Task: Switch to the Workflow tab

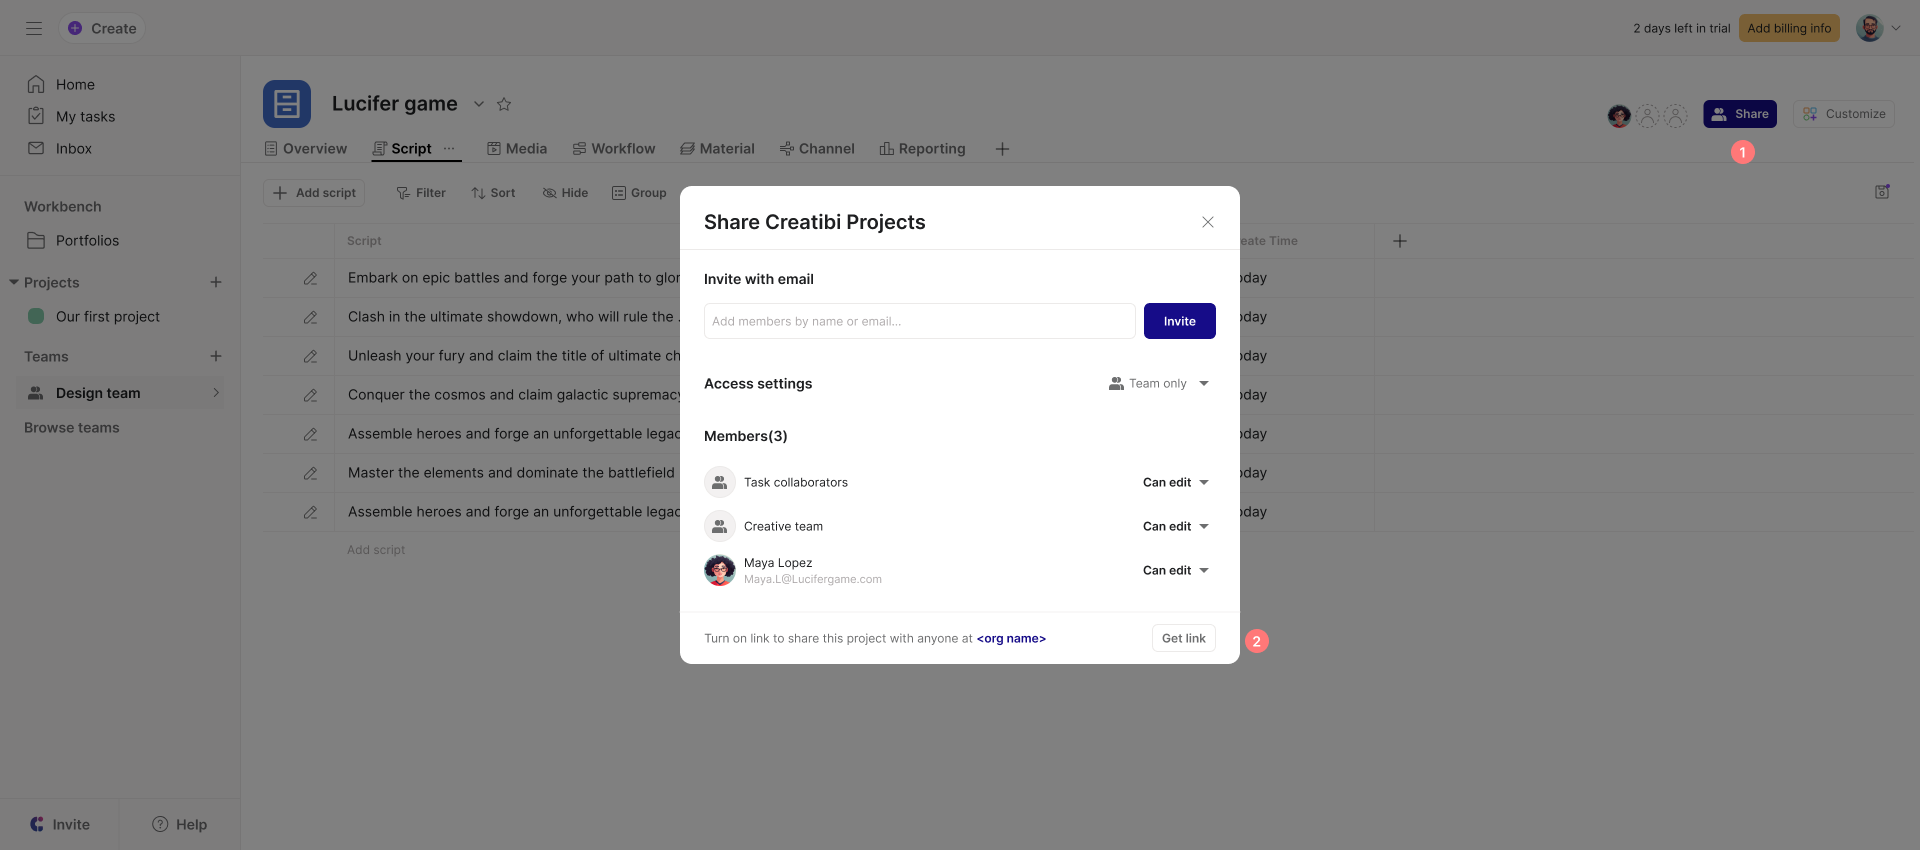Action: pos(614,149)
